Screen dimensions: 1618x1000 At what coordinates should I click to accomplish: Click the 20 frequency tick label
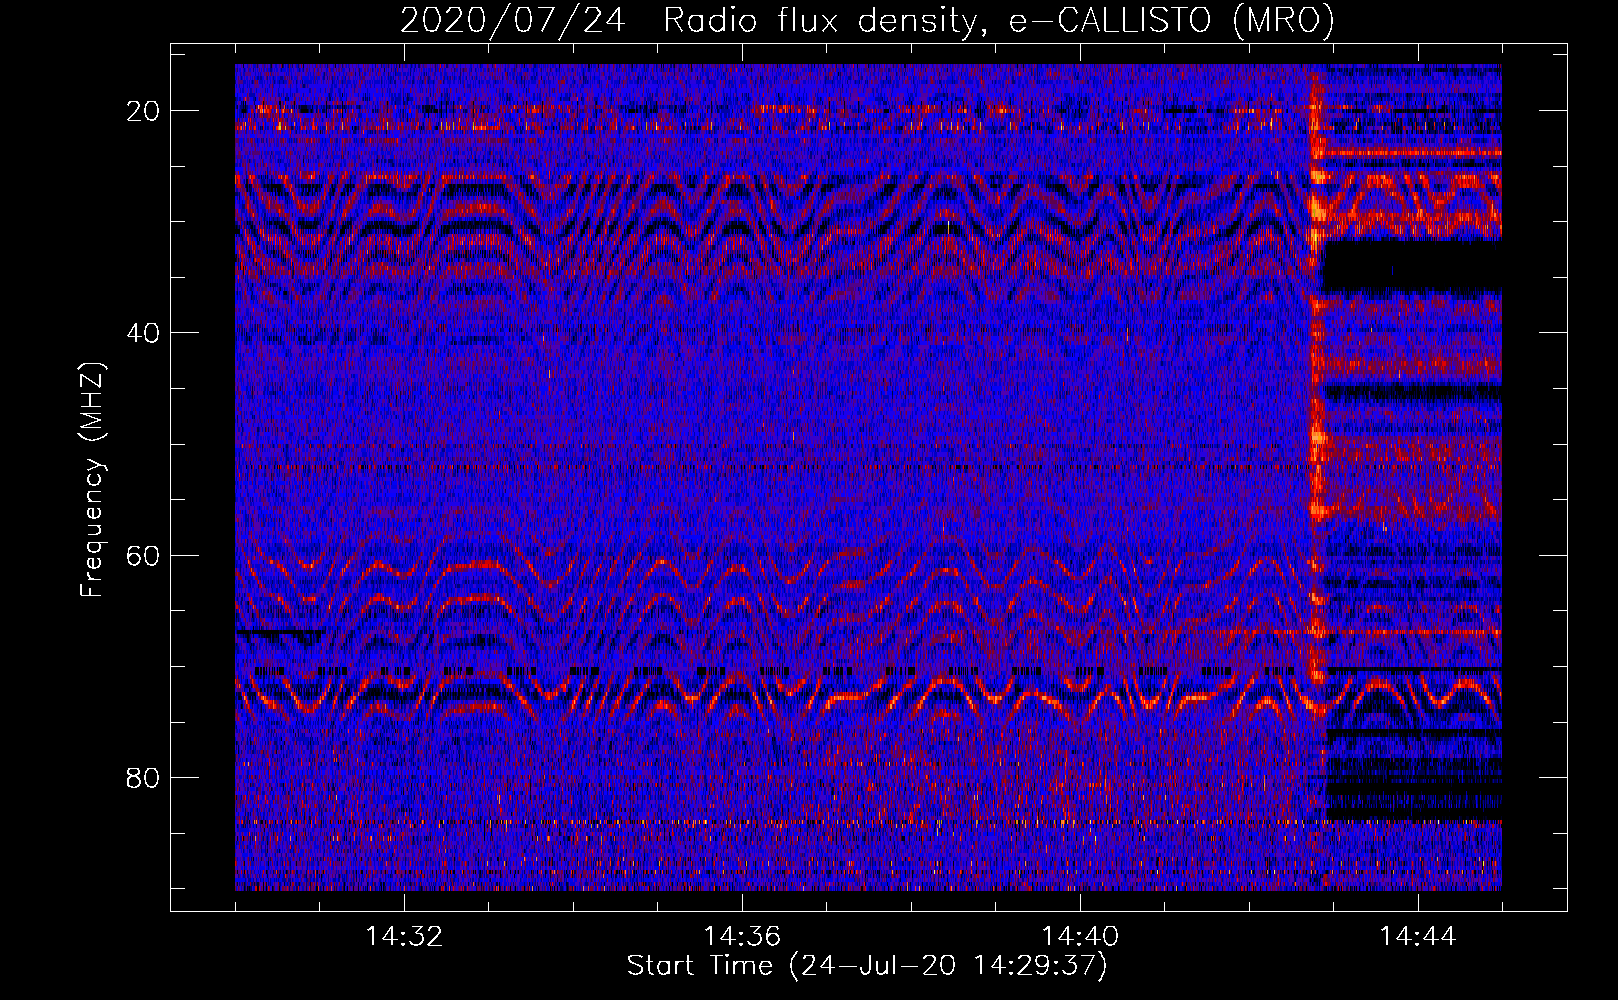[144, 111]
